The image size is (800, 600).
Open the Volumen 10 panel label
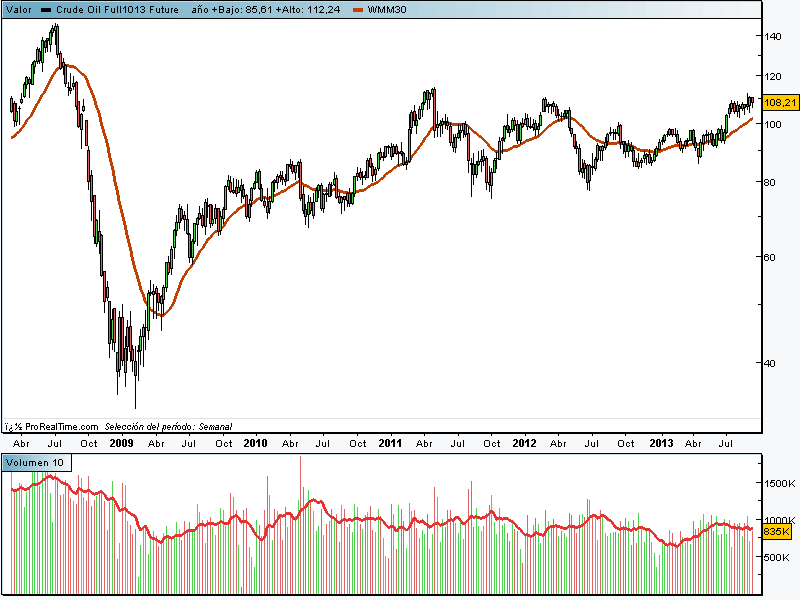tap(35, 462)
